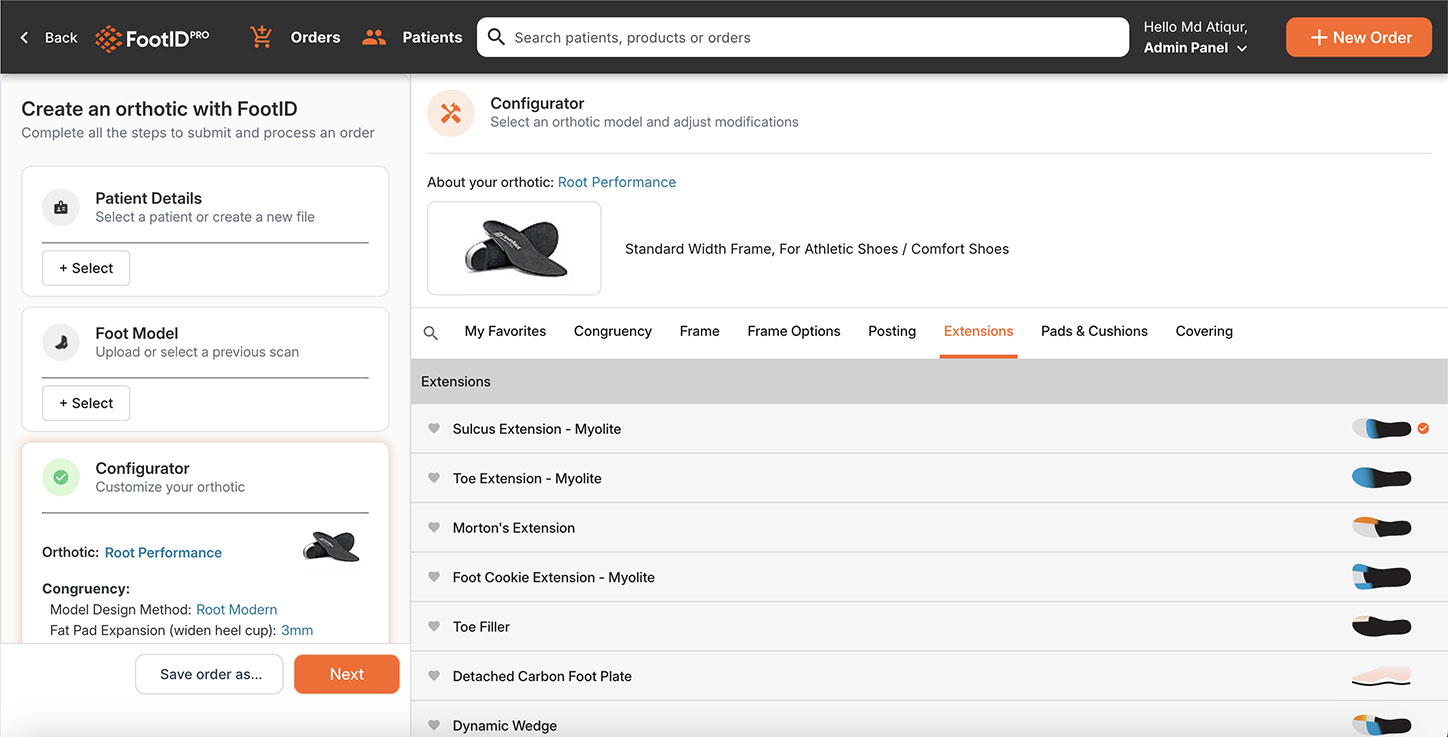The height and width of the screenshot is (737, 1448).
Task: Click Back text in header
Action: pyautogui.click(x=61, y=37)
